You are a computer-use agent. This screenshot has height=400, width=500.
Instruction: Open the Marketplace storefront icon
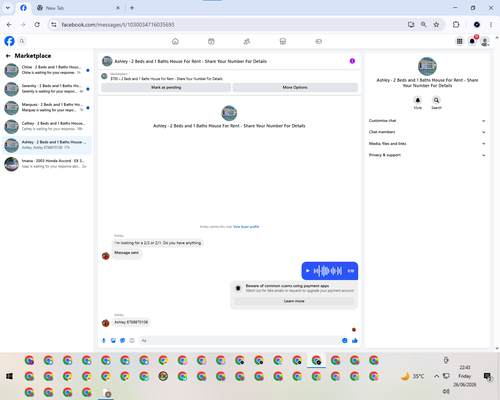tap(283, 41)
